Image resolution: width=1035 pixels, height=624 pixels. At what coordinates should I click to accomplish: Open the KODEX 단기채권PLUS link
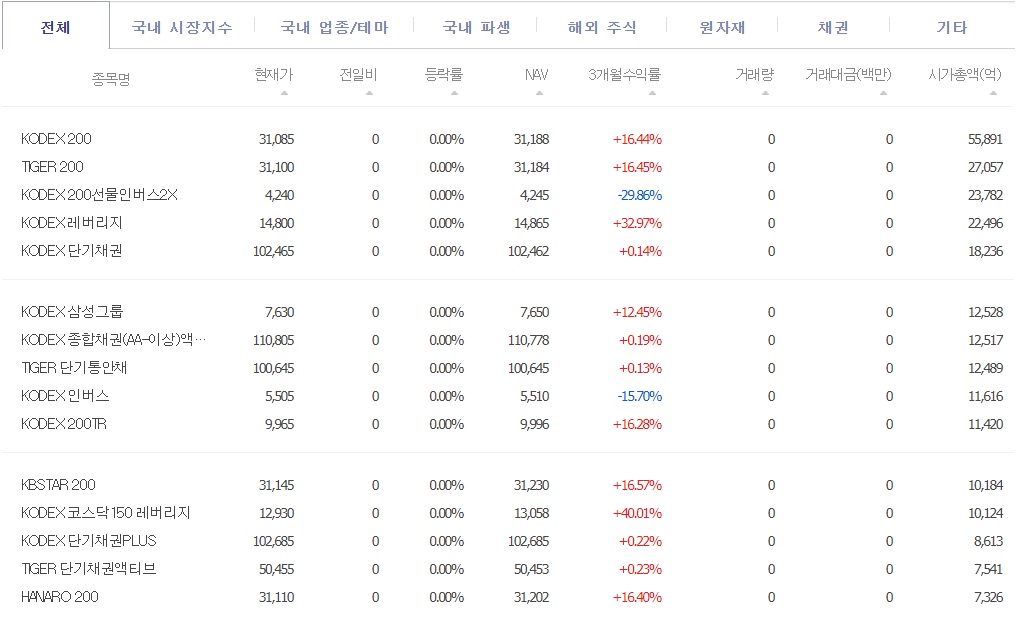click(88, 541)
